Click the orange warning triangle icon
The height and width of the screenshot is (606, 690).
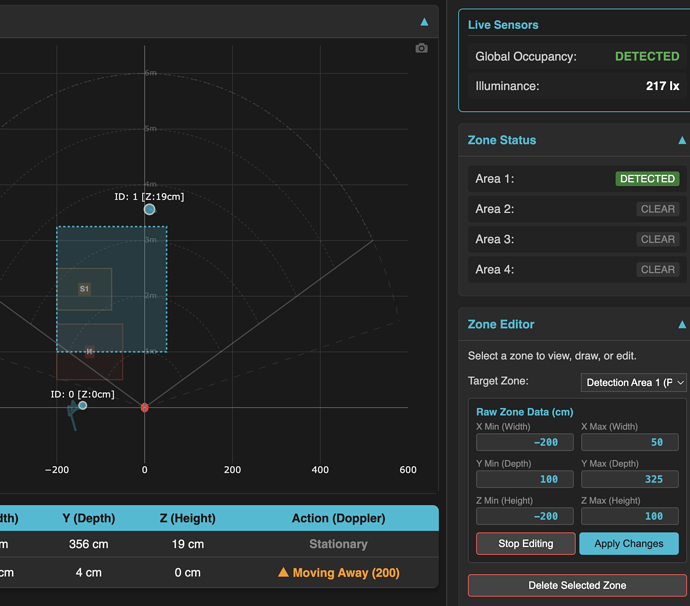coord(283,572)
